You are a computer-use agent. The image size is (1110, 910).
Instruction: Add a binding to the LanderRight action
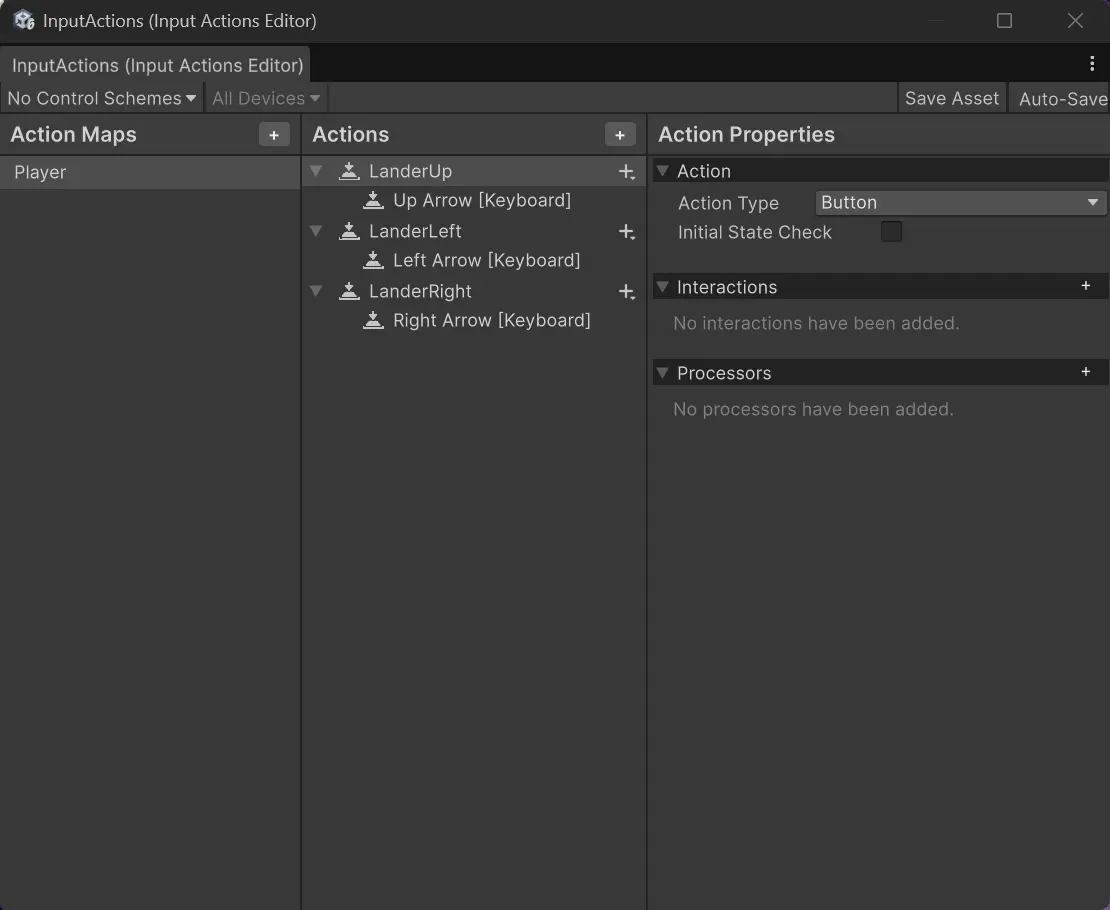(x=626, y=292)
